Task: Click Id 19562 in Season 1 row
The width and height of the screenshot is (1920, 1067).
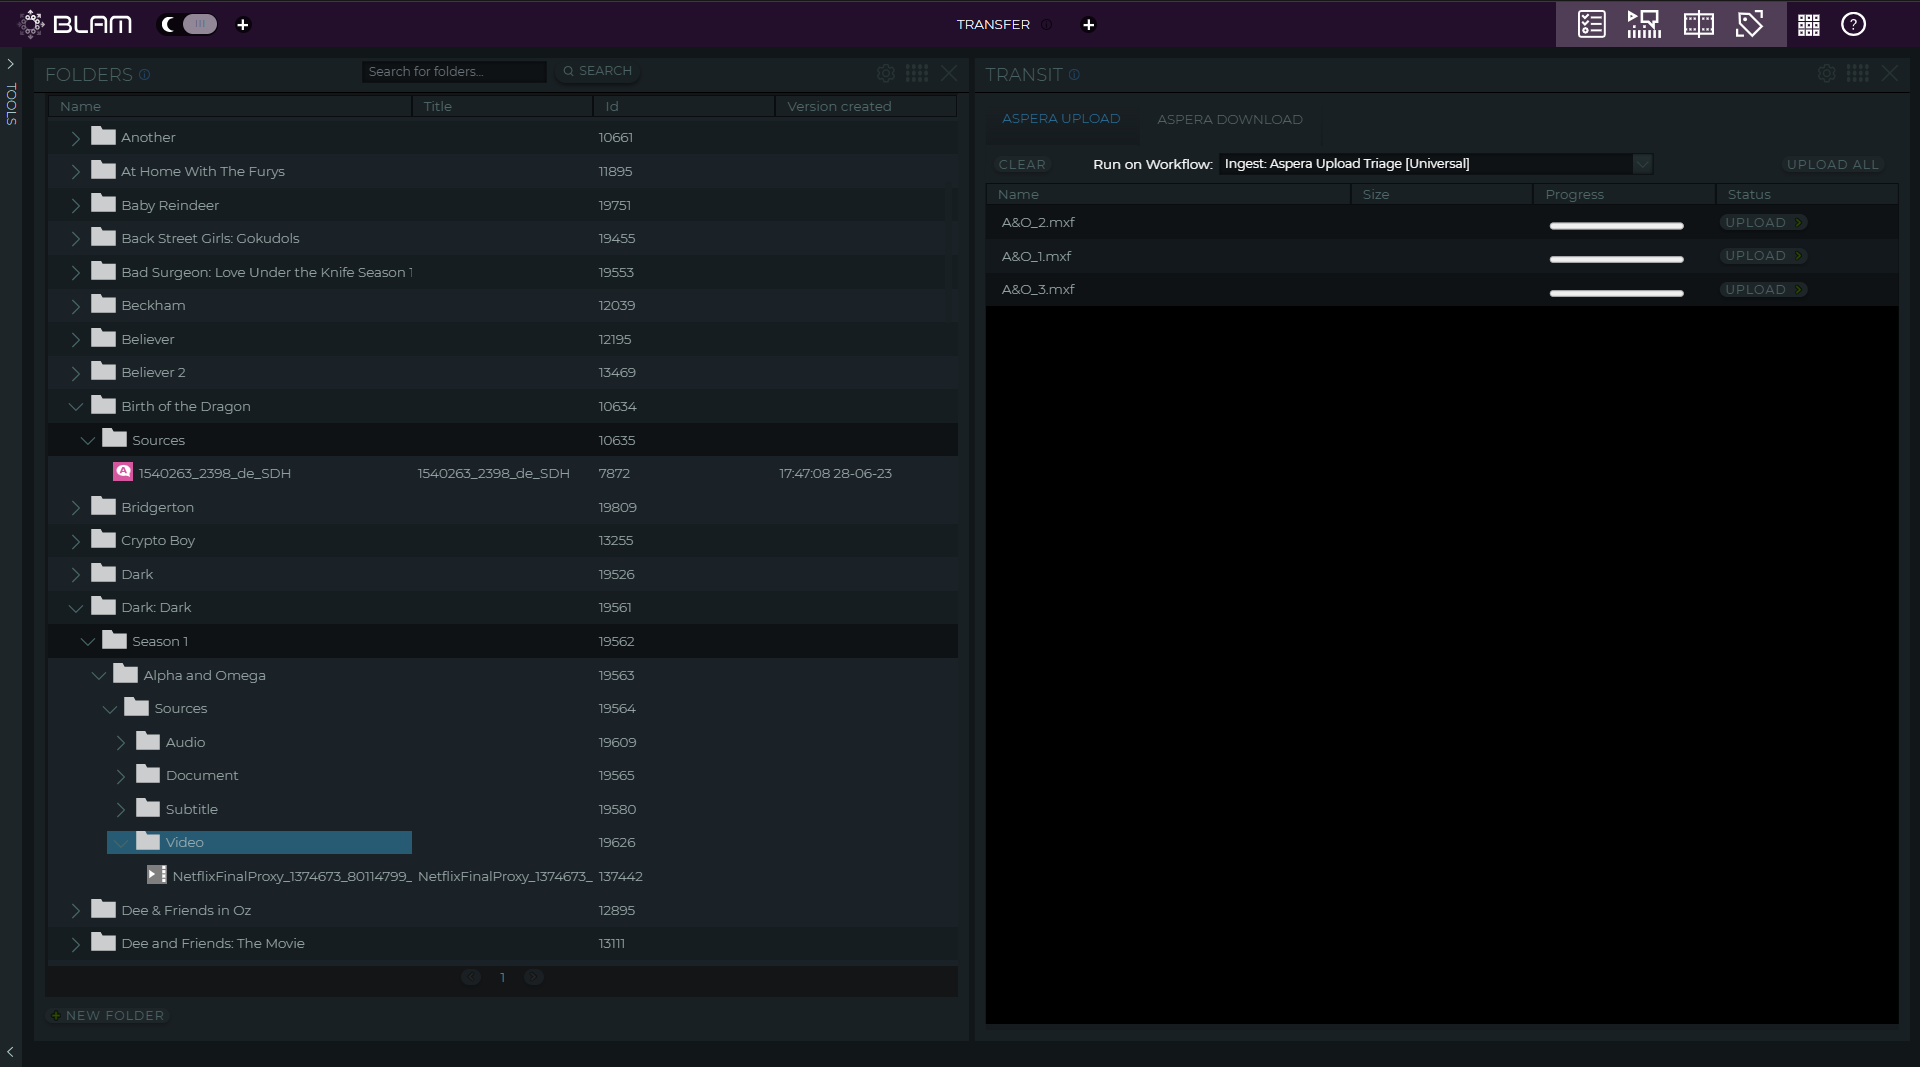Action: (616, 641)
